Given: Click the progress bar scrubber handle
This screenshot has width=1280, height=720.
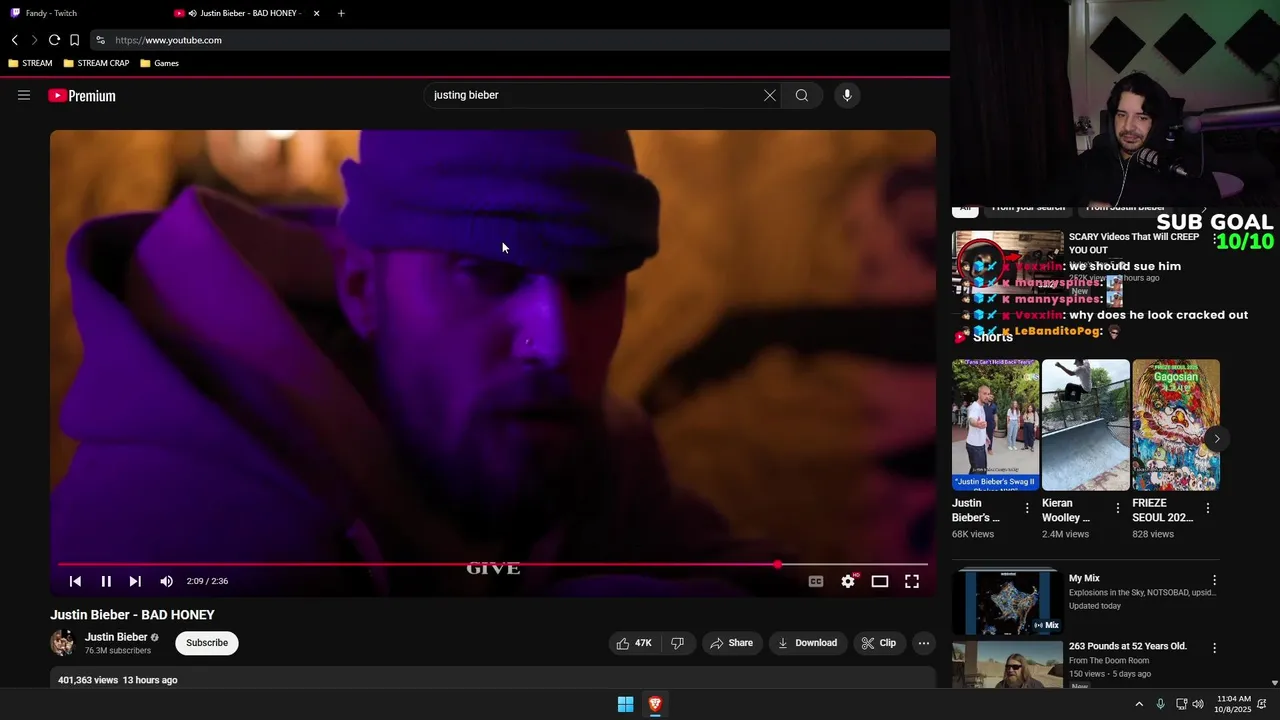Looking at the screenshot, I should (777, 565).
